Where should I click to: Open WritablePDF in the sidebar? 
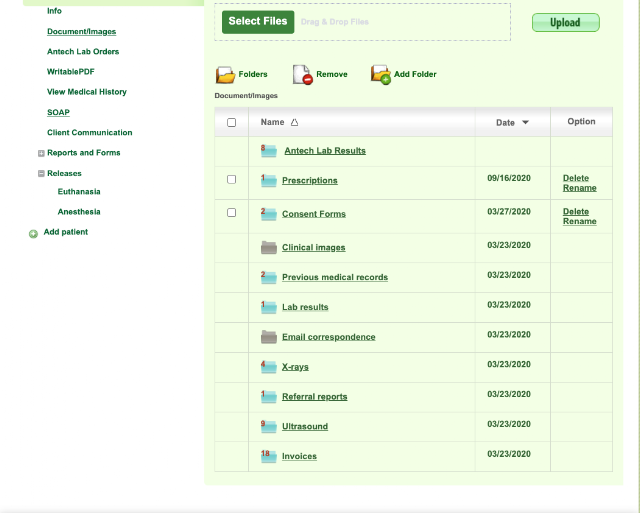pyautogui.click(x=71, y=72)
